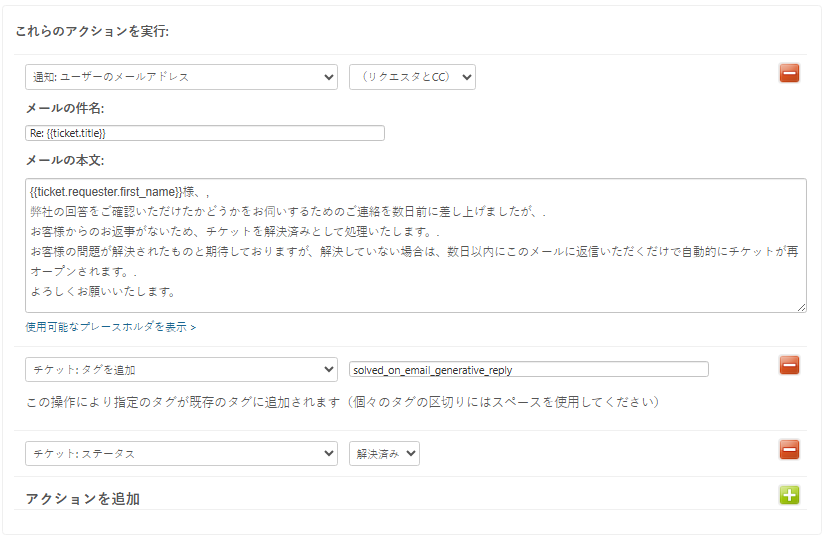This screenshot has height=541, width=827.
Task: Grab the email body resize handle
Action: [x=801, y=307]
